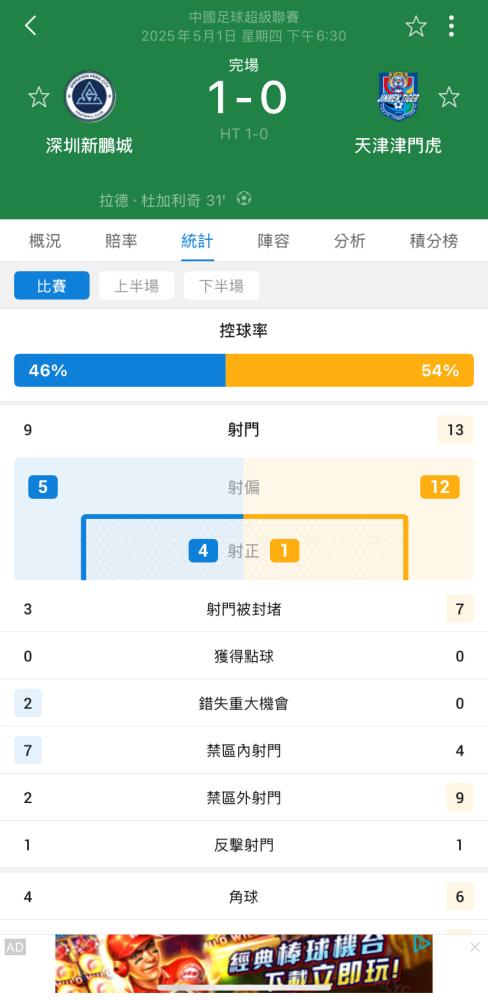Open the 積分榜 tab
Screen dimensions: 488x1000
pyautogui.click(x=434, y=241)
